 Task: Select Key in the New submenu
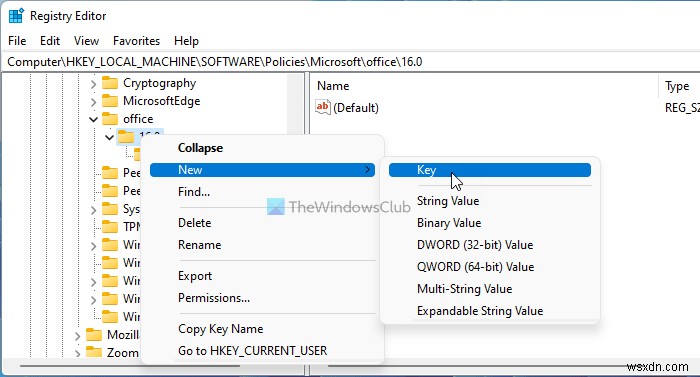pyautogui.click(x=490, y=170)
